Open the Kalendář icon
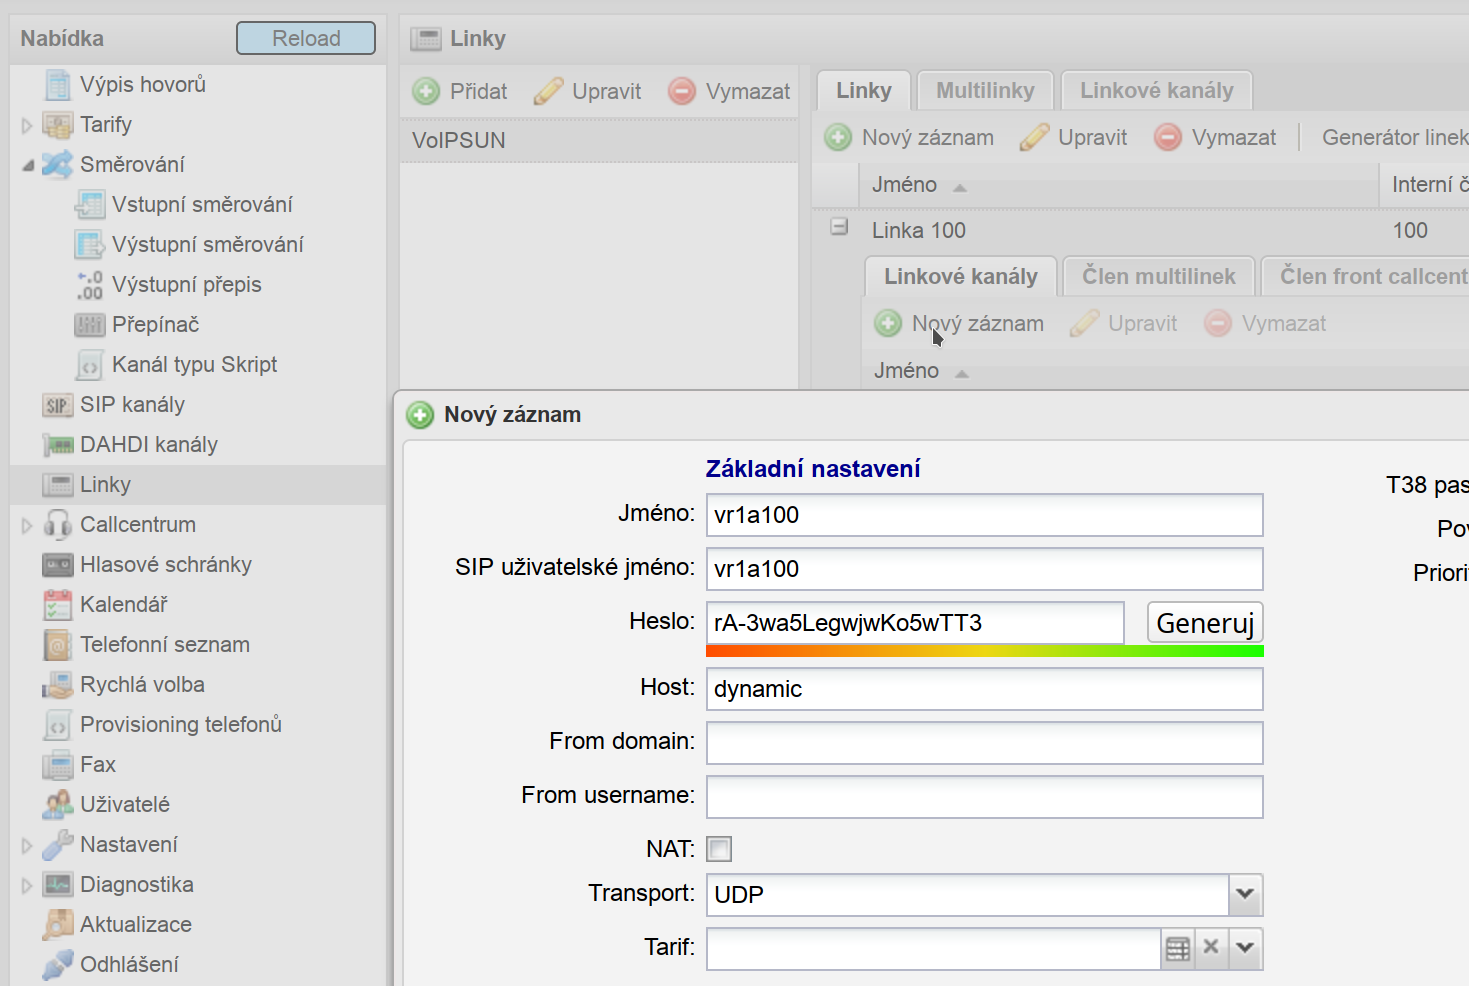Viewport: 1469px width, 986px height. point(58,605)
